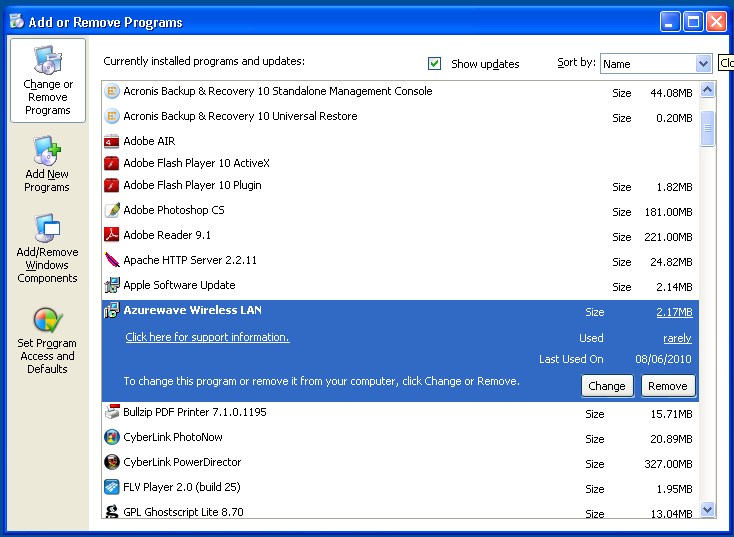Select the Adobe Reader 9.1 entry
Screen dimensions: 734x537
pos(400,235)
